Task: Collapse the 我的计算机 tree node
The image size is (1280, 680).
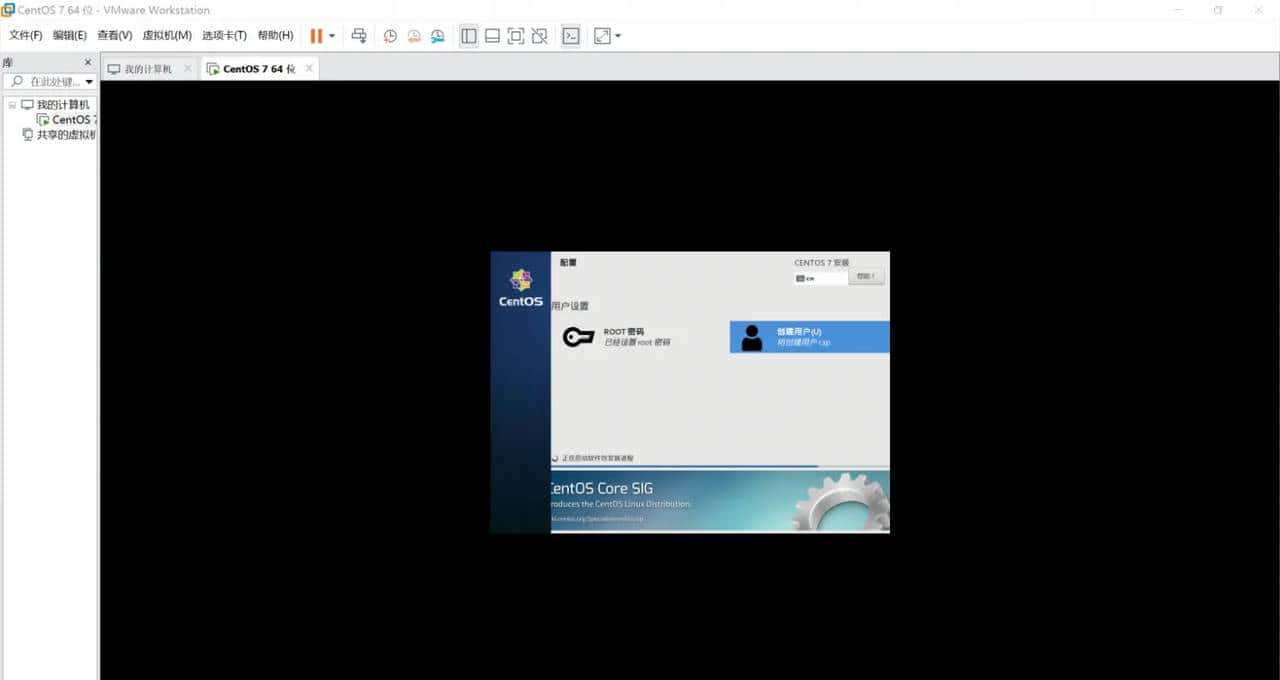Action: pos(12,105)
